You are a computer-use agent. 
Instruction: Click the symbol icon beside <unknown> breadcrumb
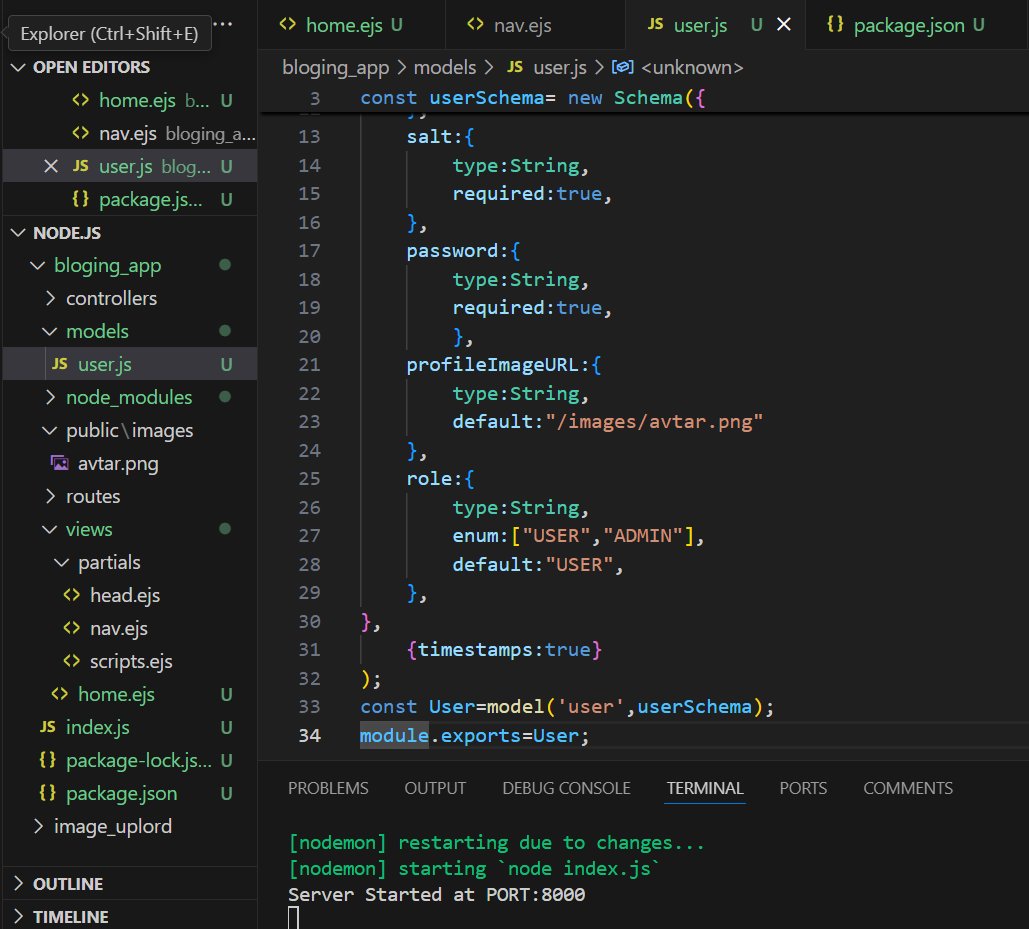[x=622, y=67]
